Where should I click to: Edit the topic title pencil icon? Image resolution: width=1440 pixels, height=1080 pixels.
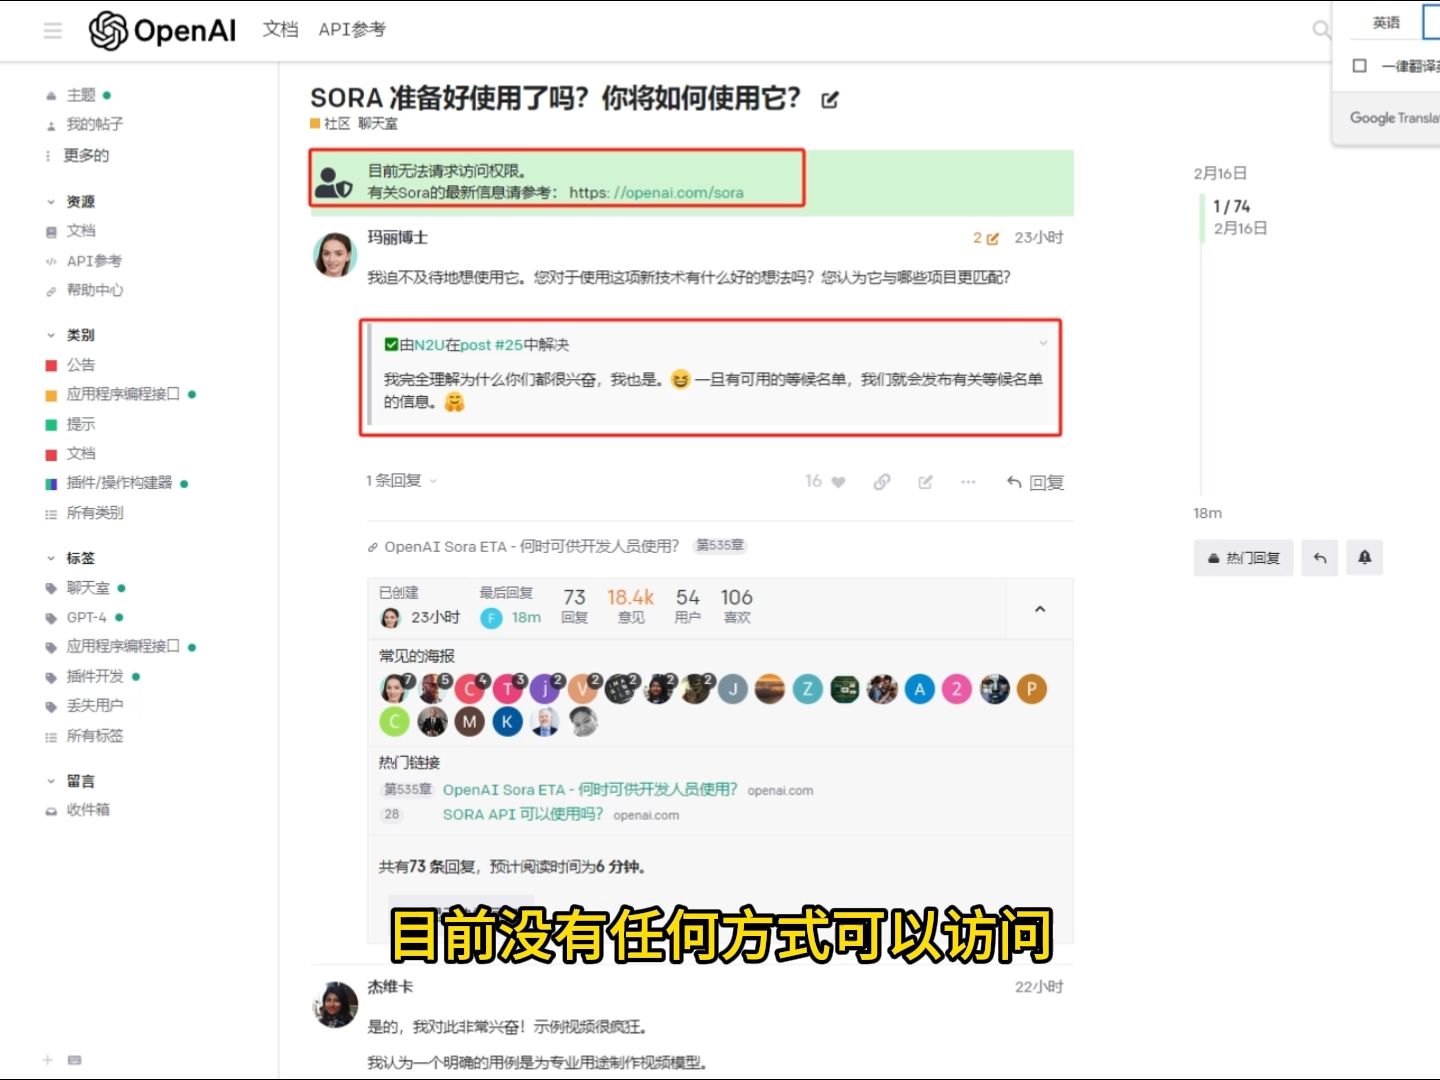click(830, 100)
